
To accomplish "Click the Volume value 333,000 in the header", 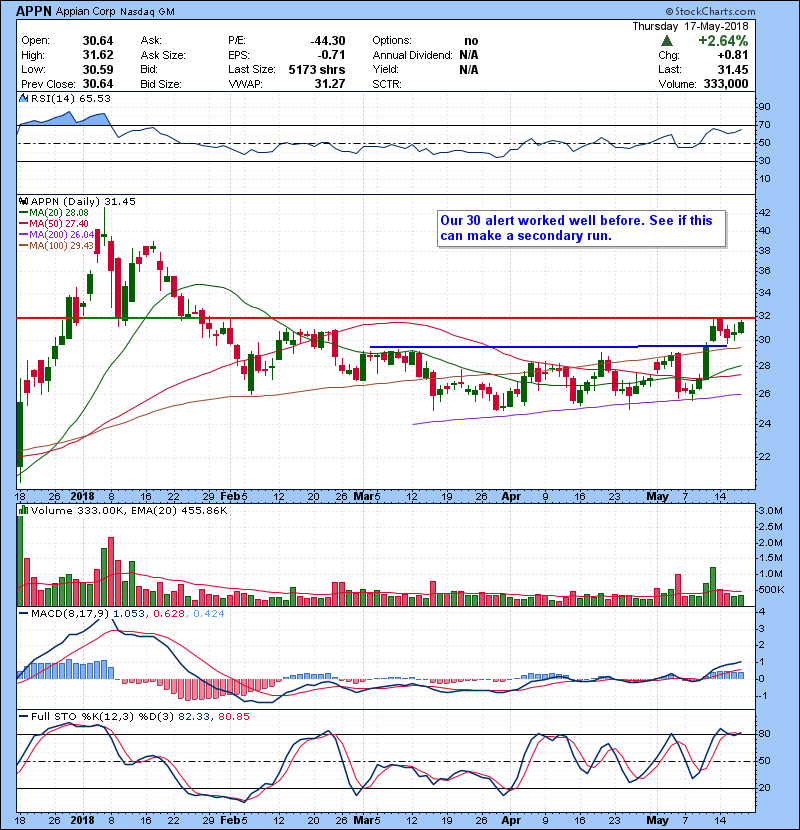I will pyautogui.click(x=726, y=84).
